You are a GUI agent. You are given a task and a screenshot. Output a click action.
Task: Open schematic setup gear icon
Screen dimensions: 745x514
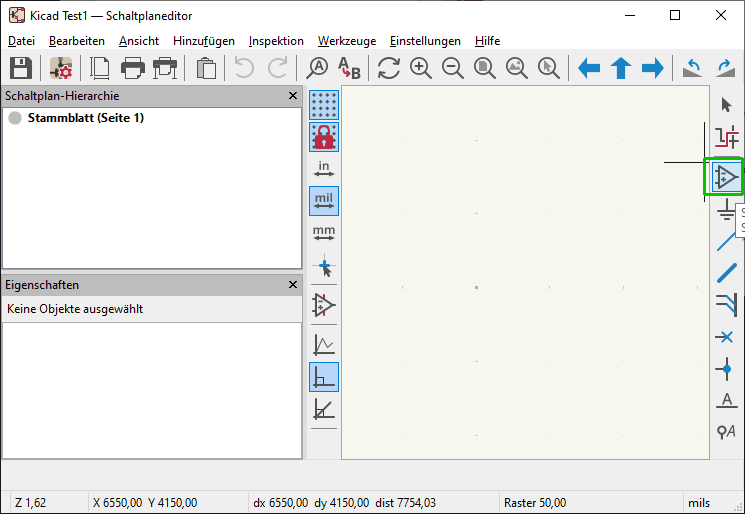61,68
